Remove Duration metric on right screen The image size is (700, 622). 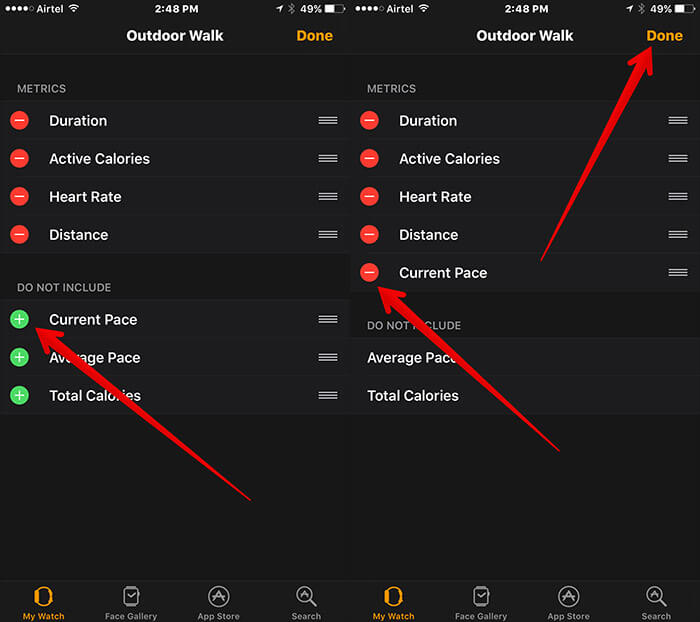point(370,121)
